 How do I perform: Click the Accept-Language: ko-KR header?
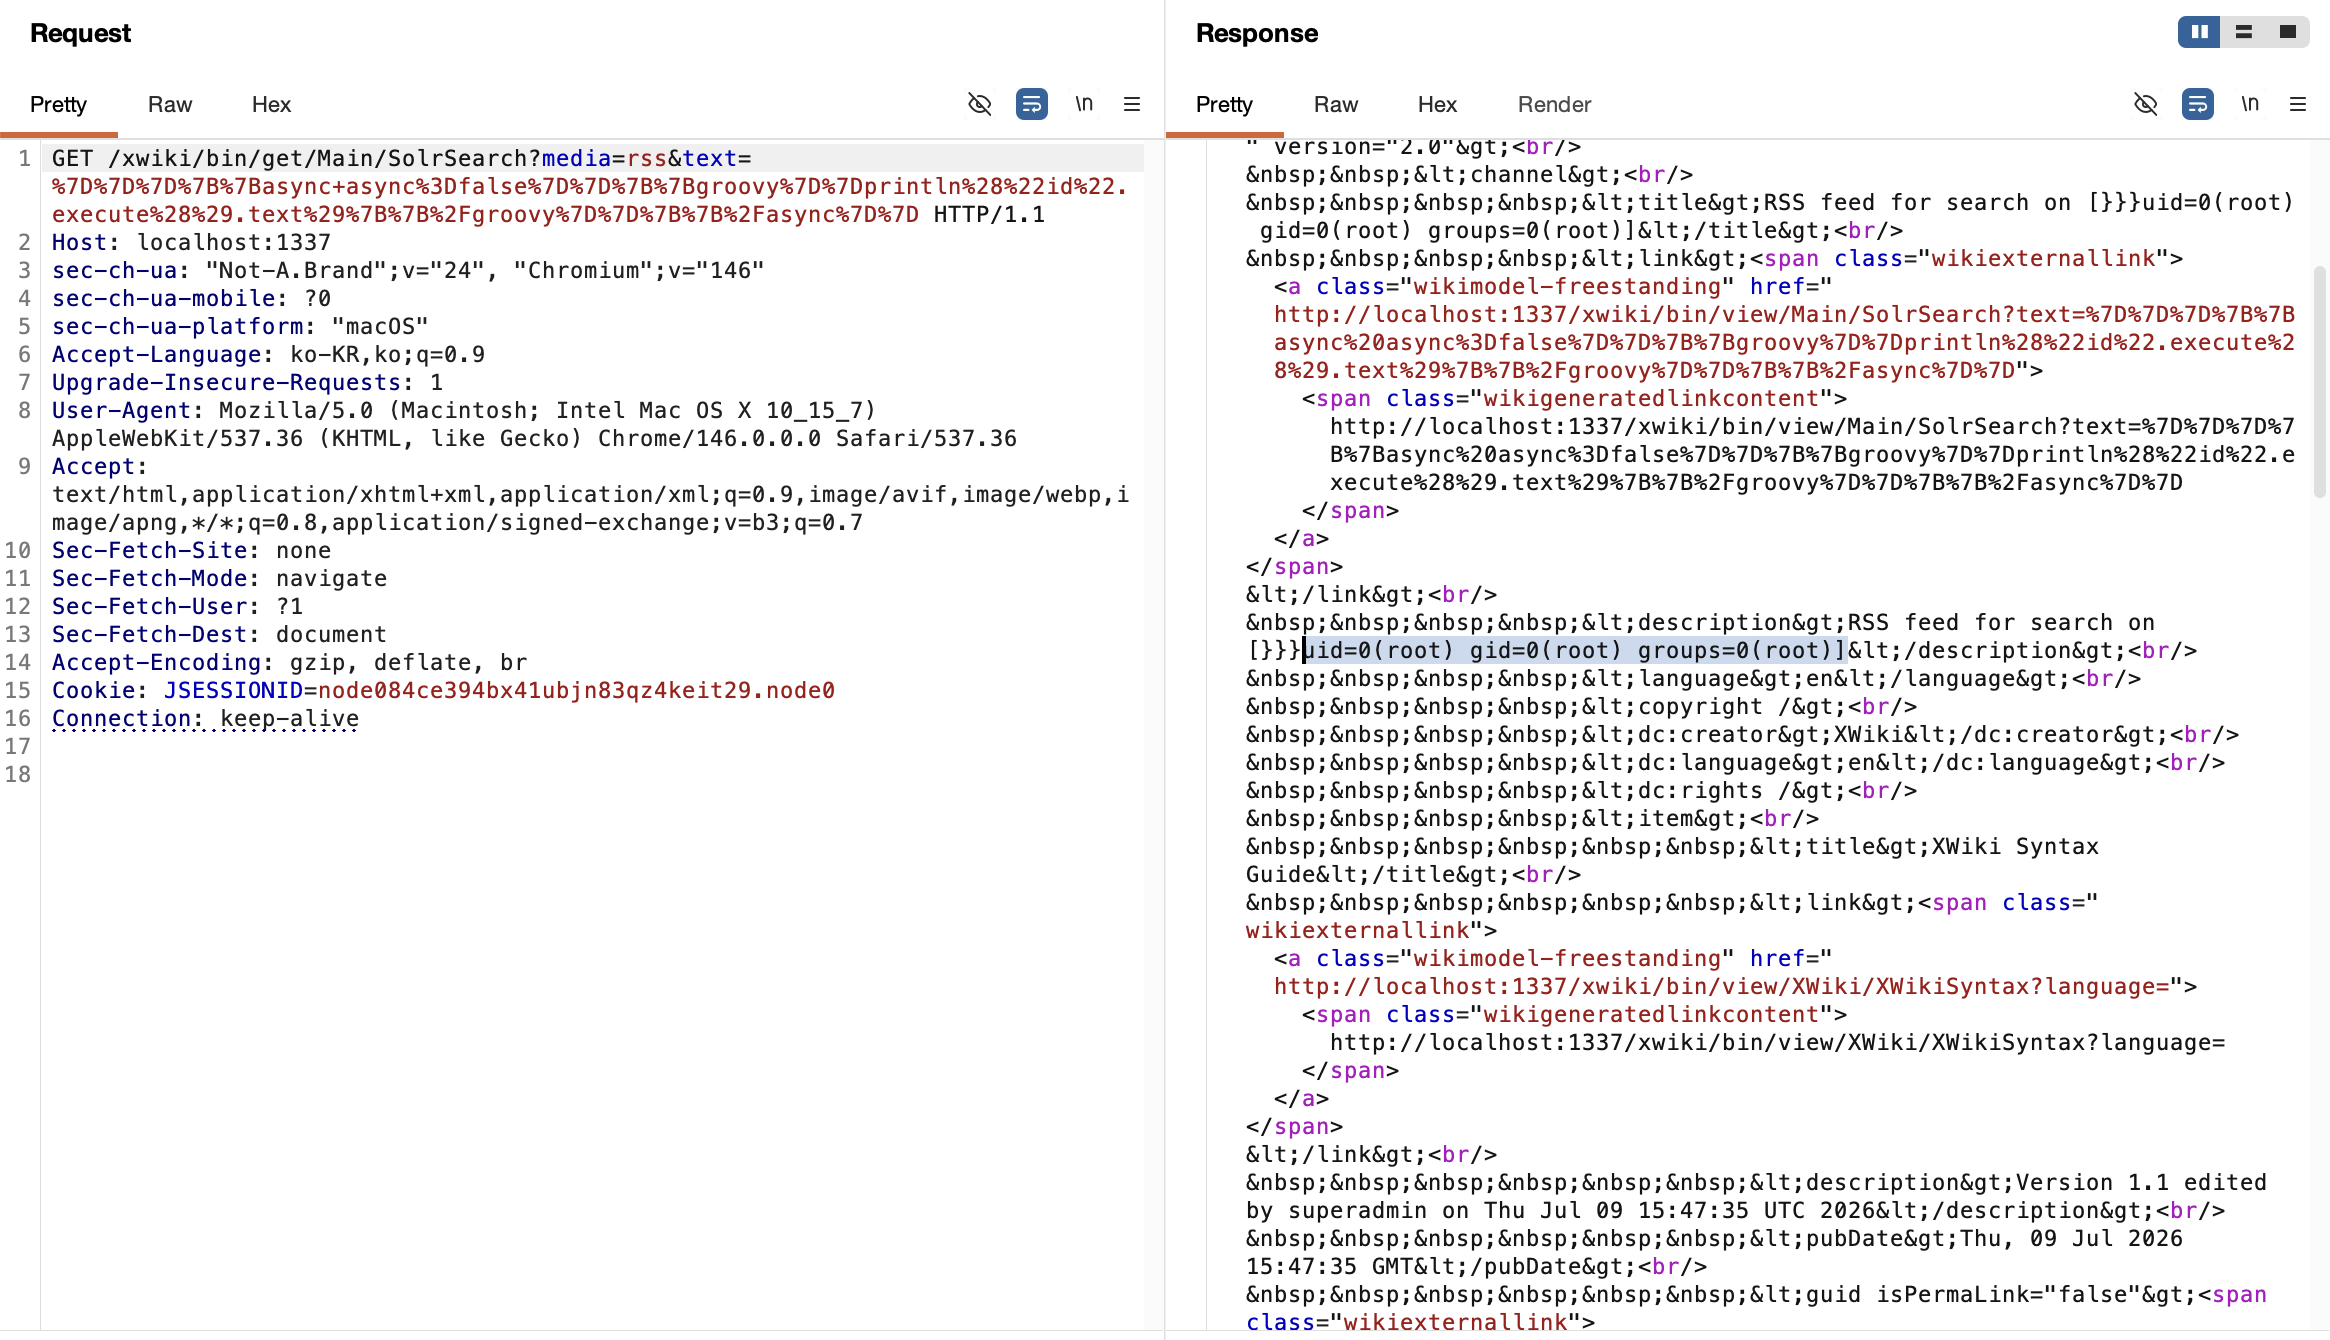[268, 354]
